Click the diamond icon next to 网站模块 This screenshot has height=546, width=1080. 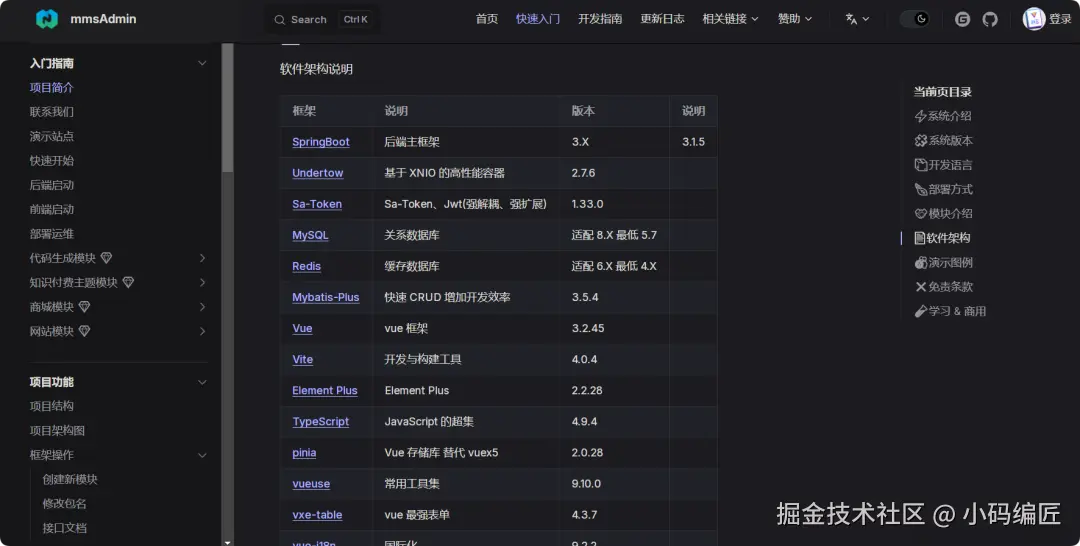pos(84,331)
